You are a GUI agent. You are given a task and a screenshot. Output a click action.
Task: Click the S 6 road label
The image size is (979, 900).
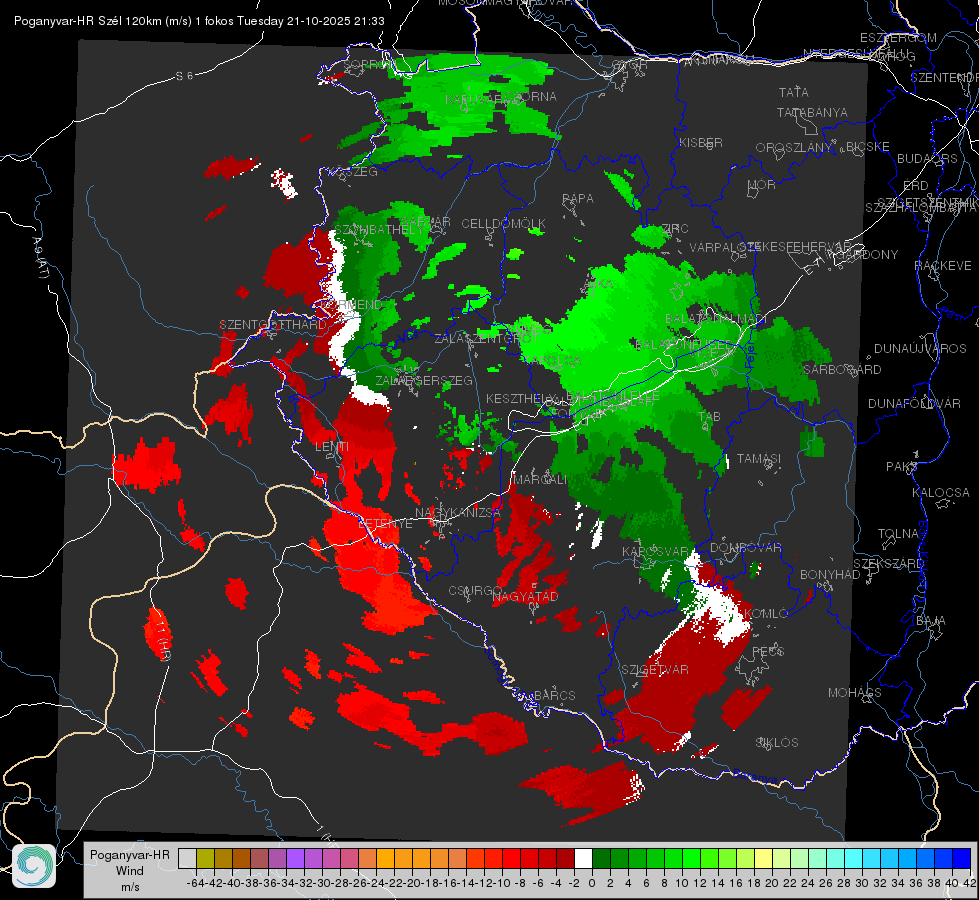point(184,76)
